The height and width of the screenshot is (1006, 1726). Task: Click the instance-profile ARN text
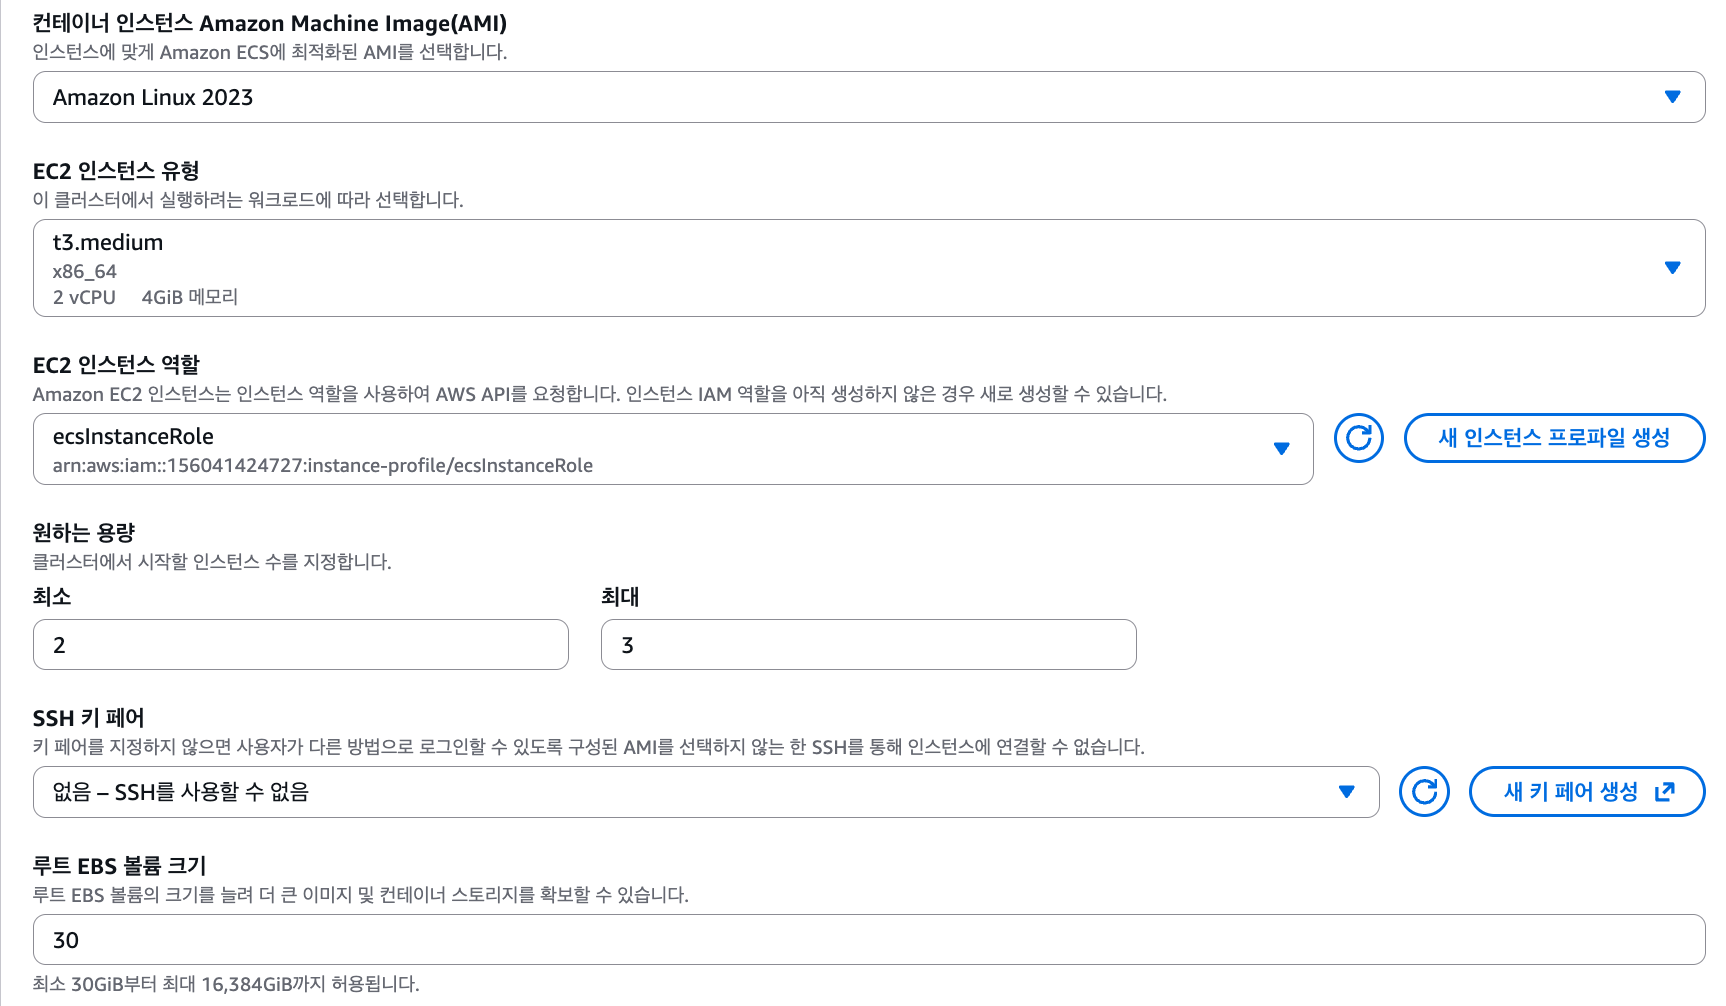[x=323, y=466]
